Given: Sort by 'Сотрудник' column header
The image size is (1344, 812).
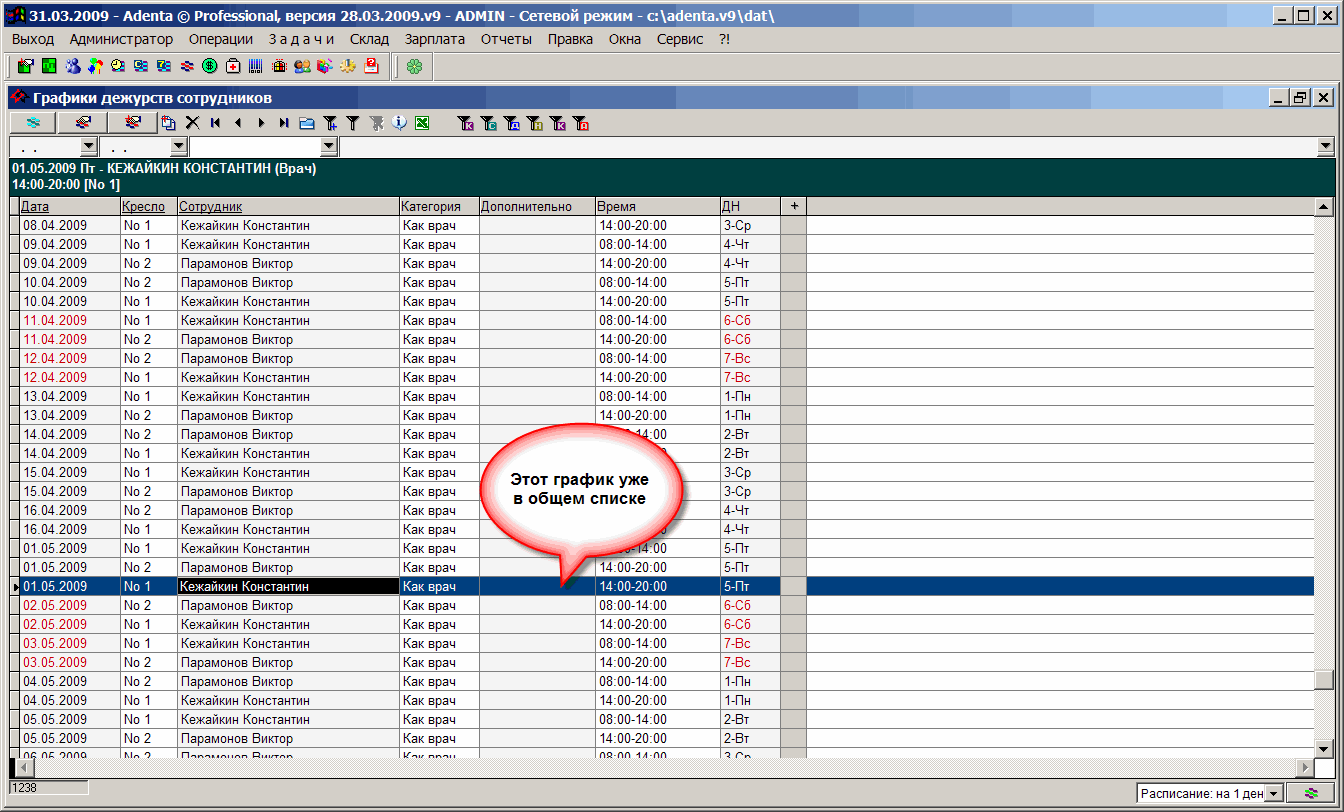Looking at the screenshot, I should click(x=210, y=206).
